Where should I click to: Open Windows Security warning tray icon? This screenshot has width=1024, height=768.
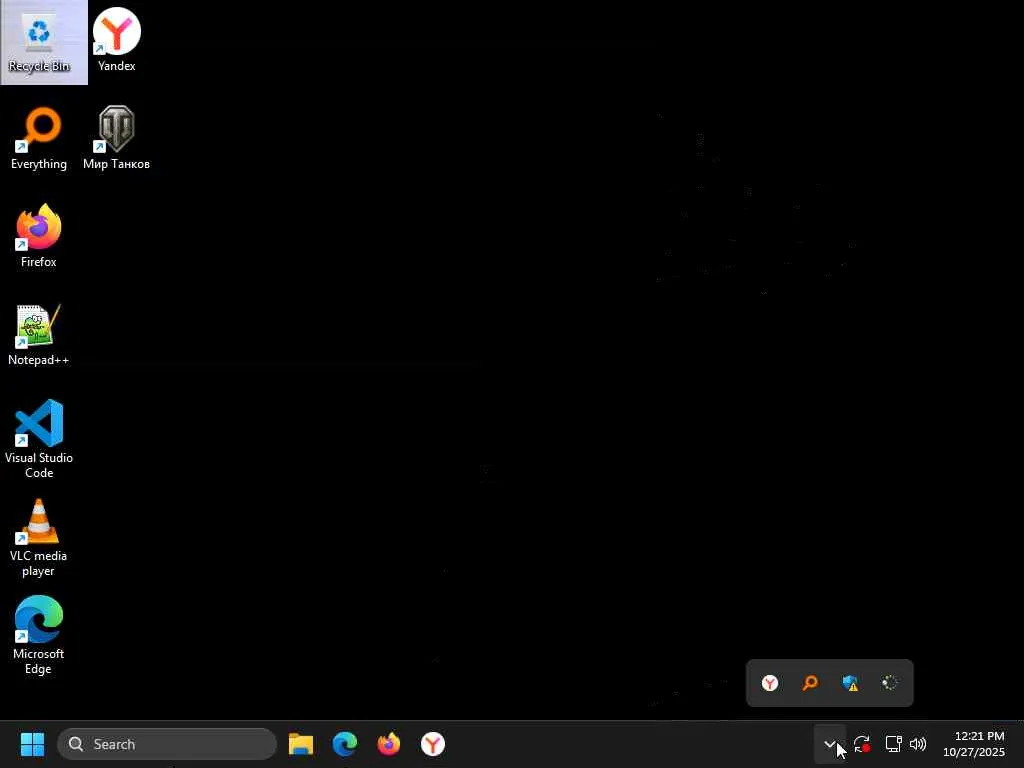[x=850, y=683]
